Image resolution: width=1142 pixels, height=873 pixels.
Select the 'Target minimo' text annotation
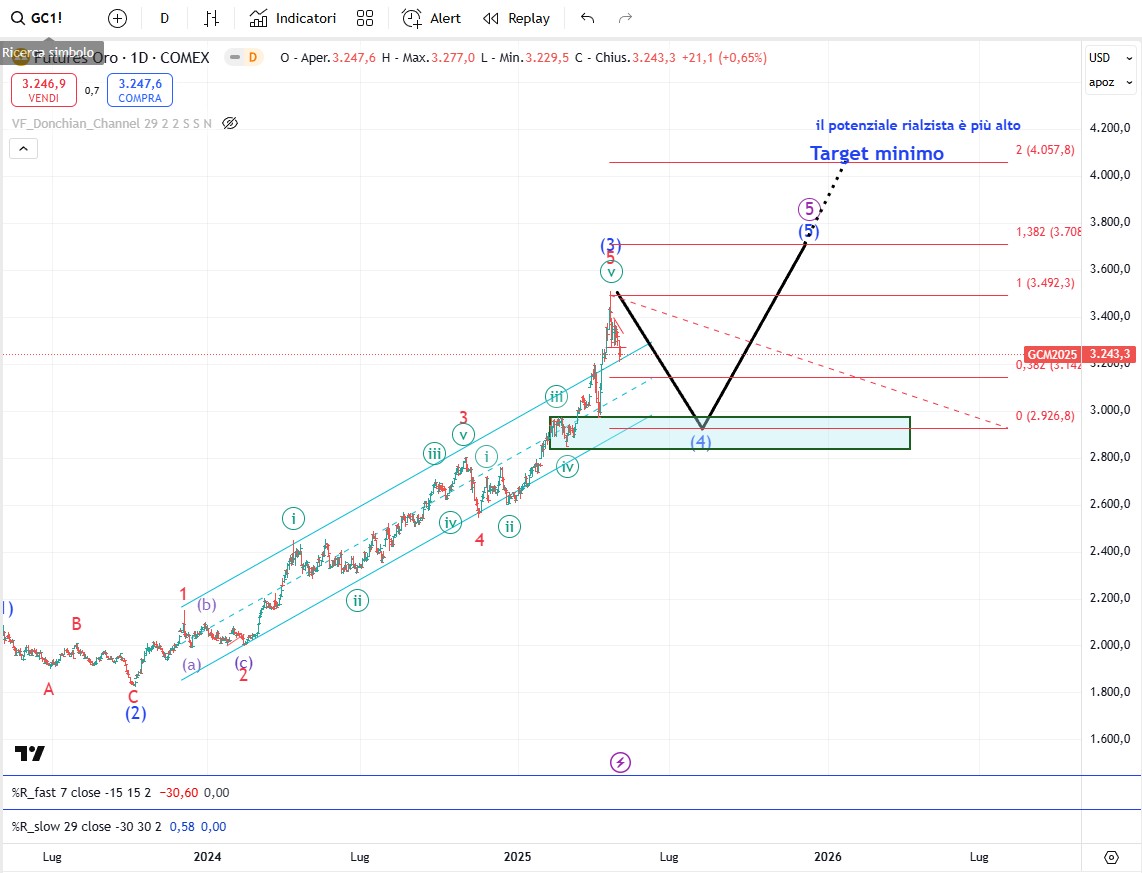877,153
